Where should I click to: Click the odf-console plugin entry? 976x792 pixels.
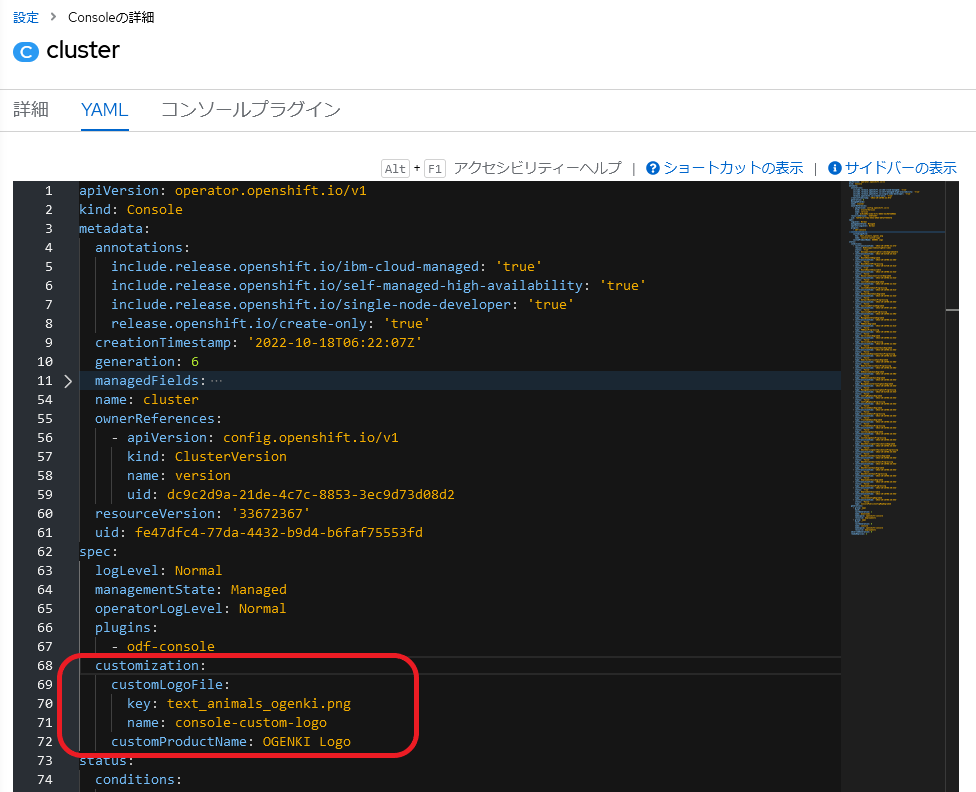click(x=171, y=646)
